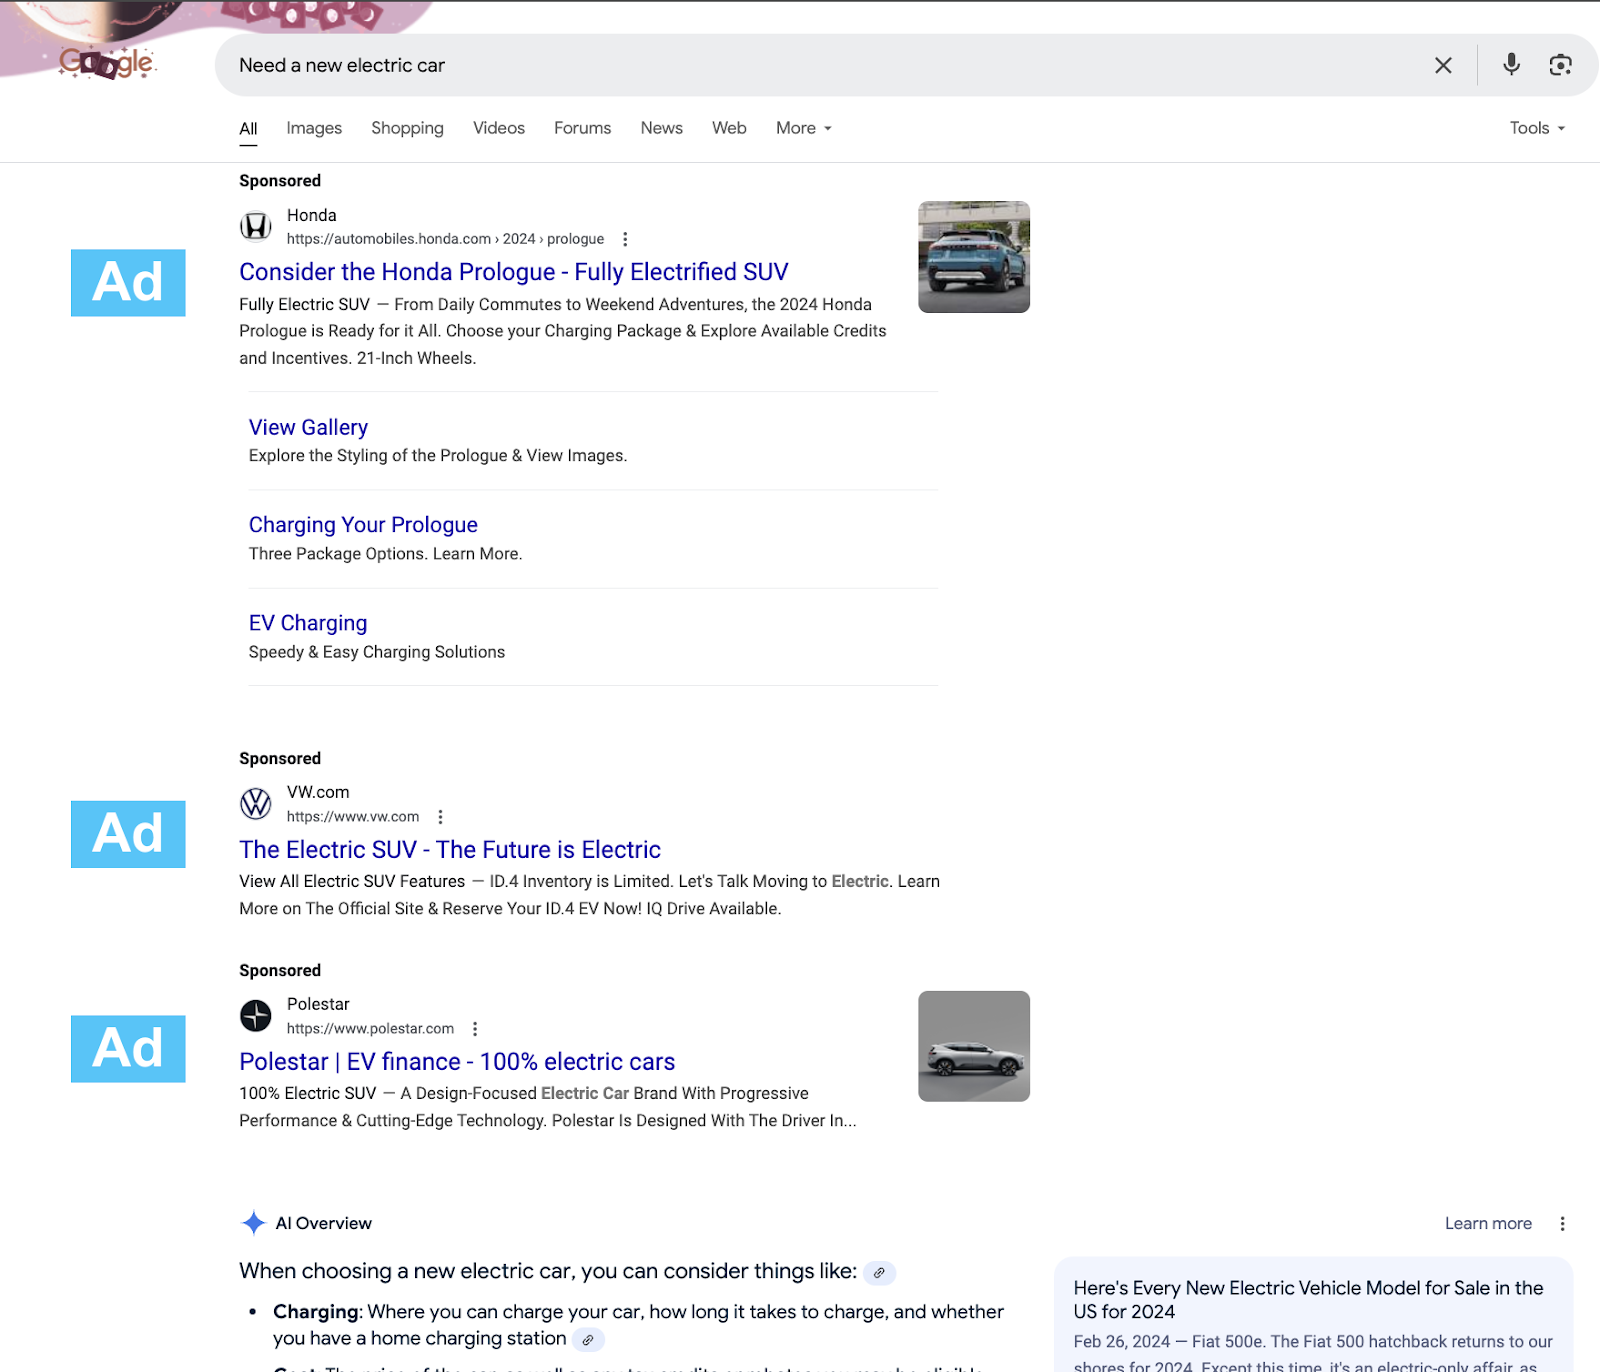Open the View Gallery sitelink
Viewport: 1600px width, 1372px height.
coord(308,427)
